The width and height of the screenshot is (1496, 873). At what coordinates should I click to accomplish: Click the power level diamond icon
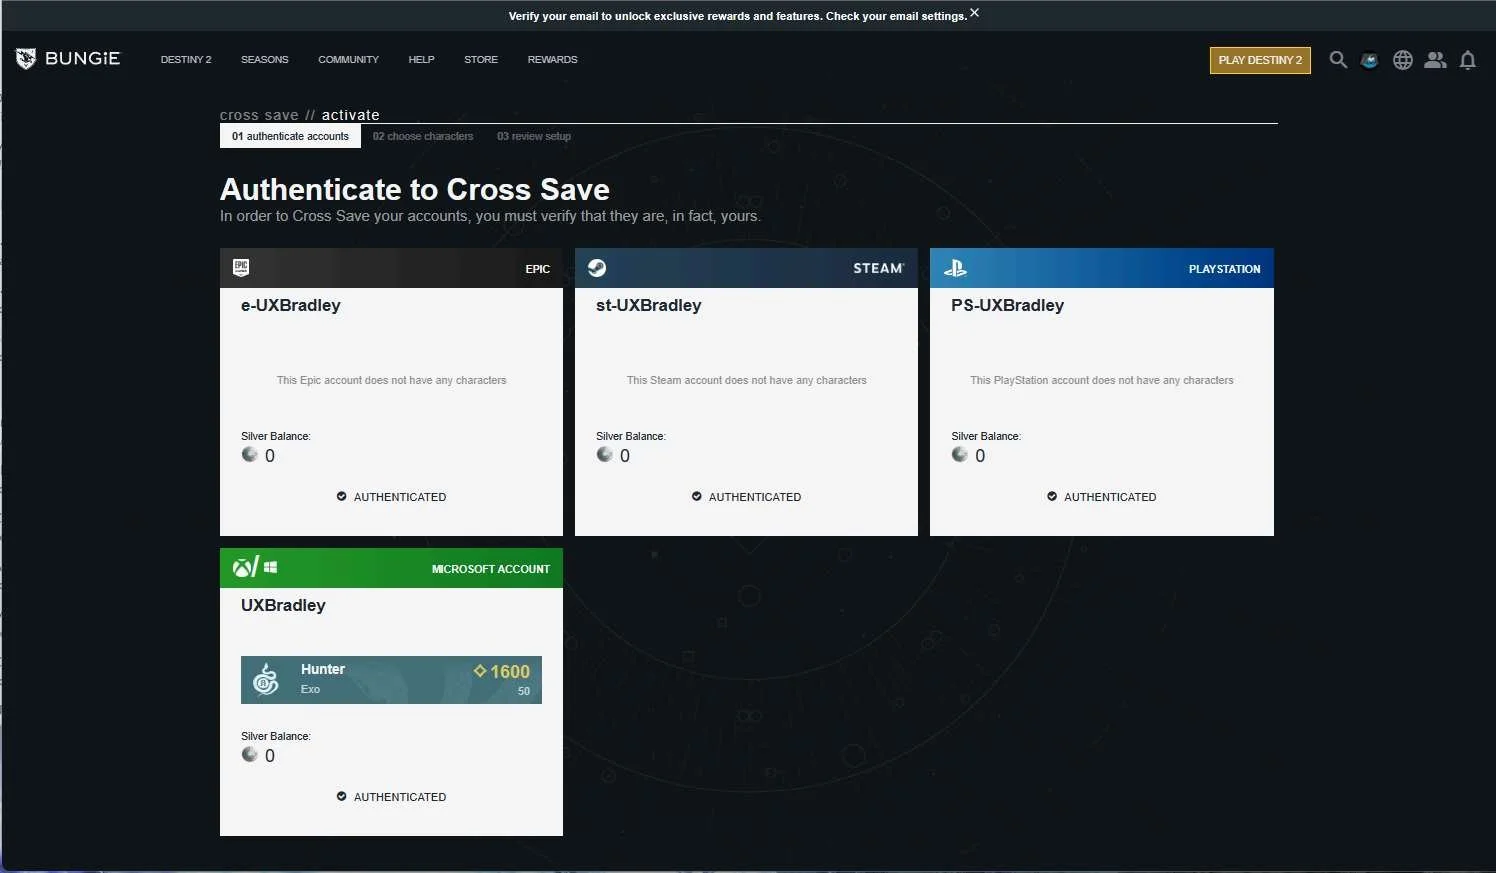coord(480,671)
